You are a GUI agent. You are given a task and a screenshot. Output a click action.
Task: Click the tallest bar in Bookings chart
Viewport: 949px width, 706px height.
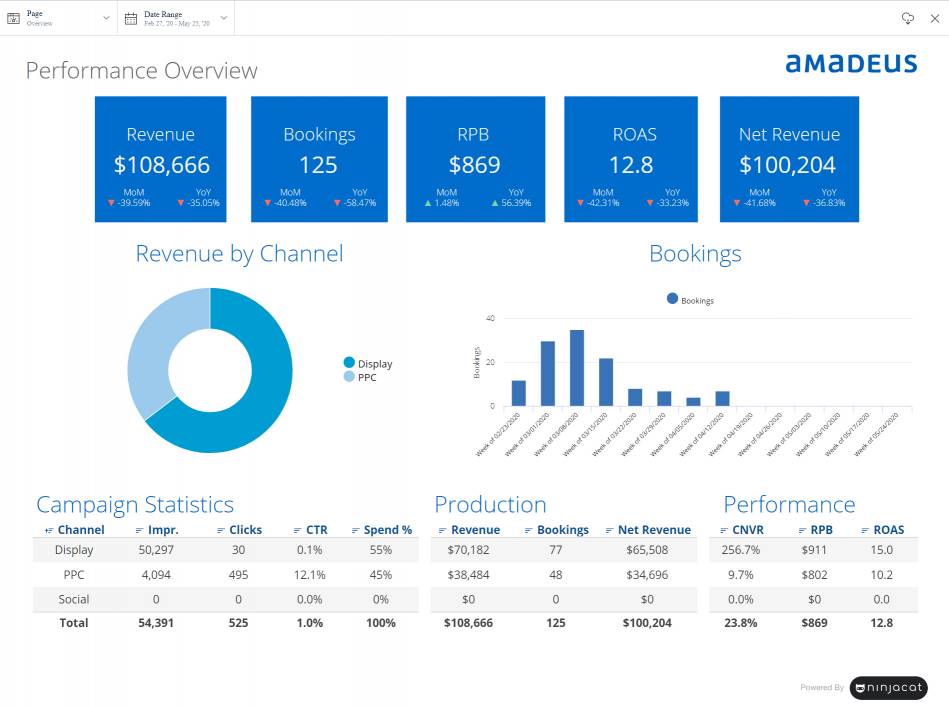point(577,368)
